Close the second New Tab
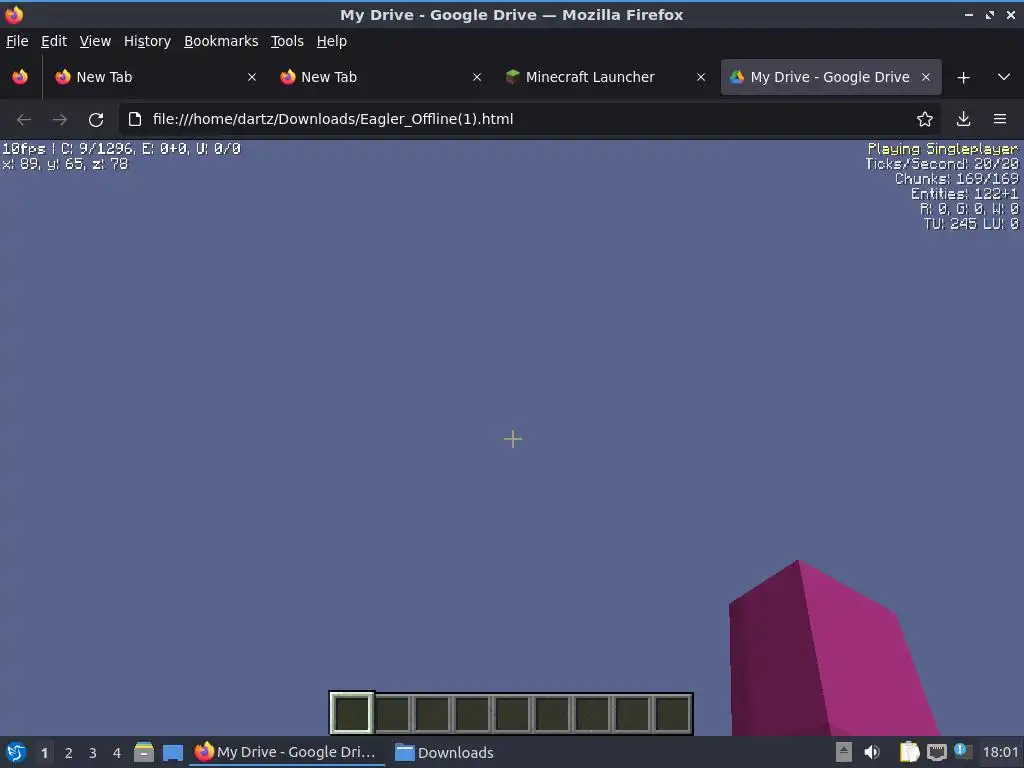 pyautogui.click(x=476, y=77)
